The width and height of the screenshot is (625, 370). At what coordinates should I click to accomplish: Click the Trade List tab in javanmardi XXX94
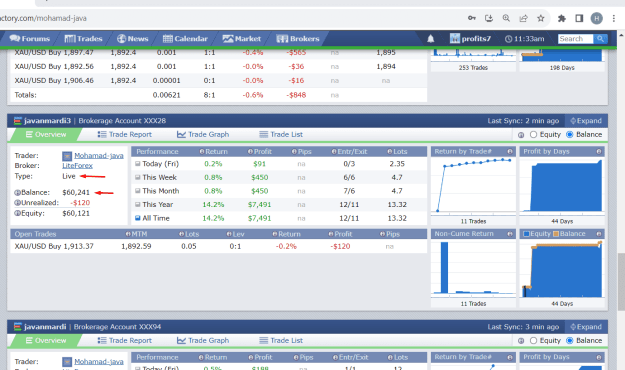(281, 340)
